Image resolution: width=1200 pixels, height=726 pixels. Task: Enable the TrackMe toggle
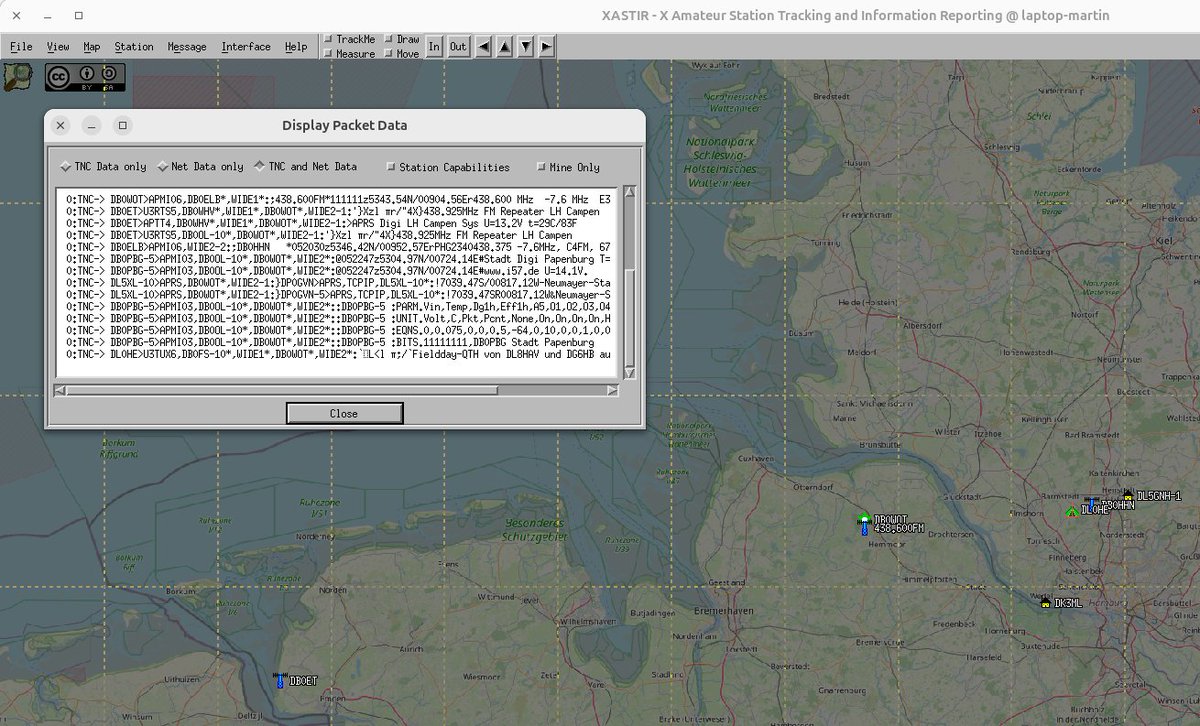[328, 38]
